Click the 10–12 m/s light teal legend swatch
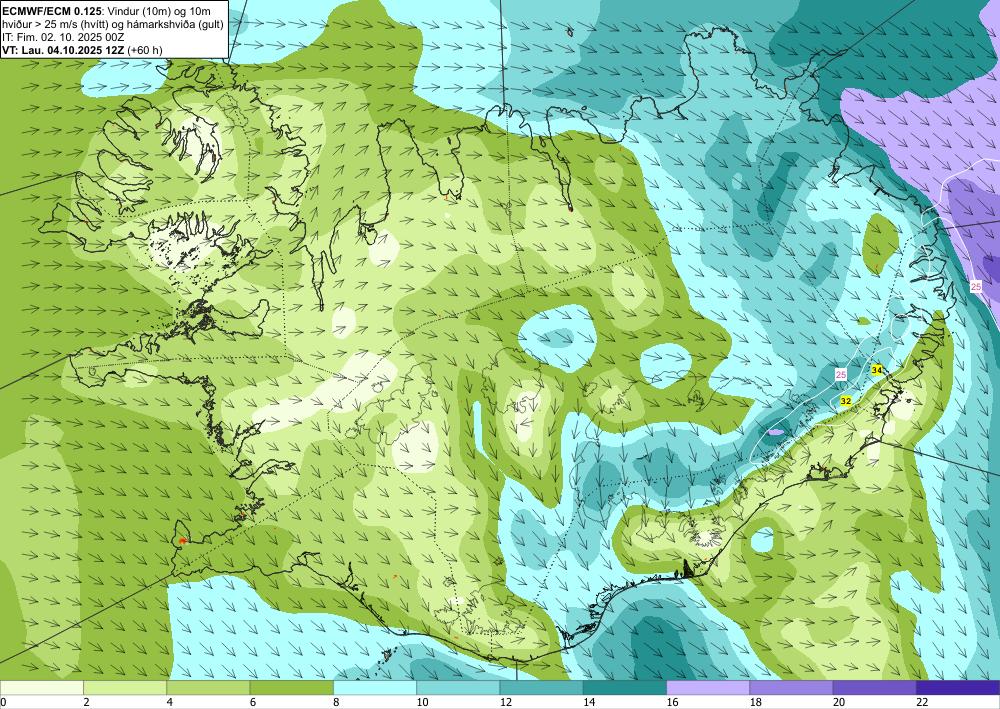The height and width of the screenshot is (709, 1000). 458,688
